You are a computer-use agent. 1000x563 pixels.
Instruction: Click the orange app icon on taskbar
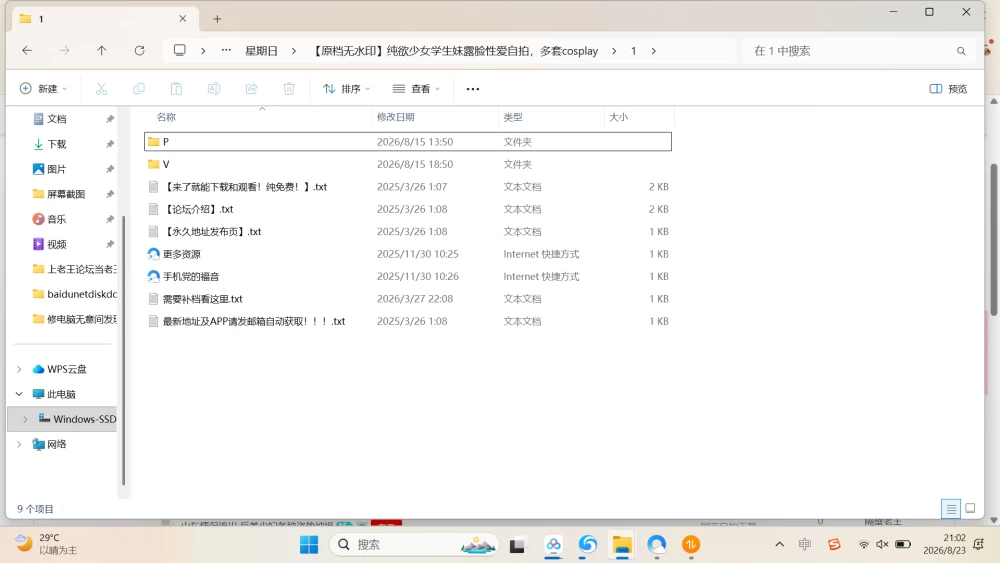[691, 545]
